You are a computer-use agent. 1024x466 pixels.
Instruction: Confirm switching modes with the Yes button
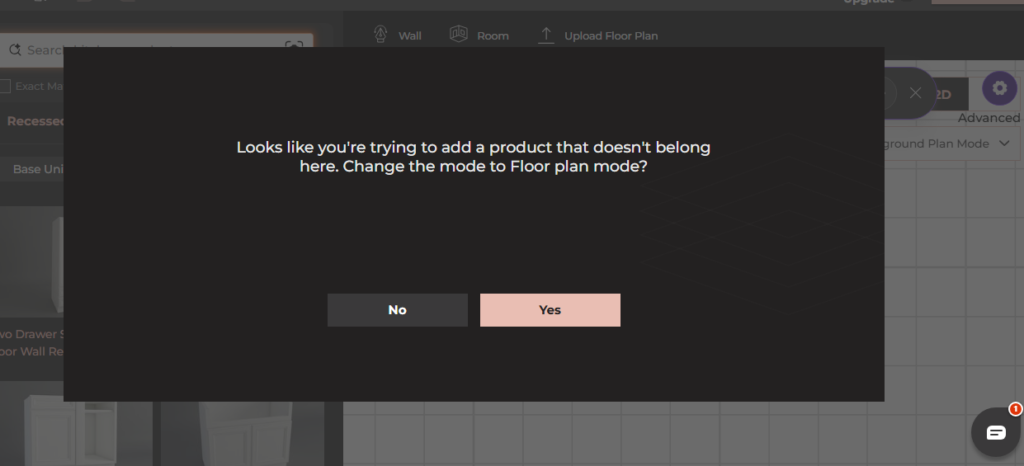pos(550,310)
